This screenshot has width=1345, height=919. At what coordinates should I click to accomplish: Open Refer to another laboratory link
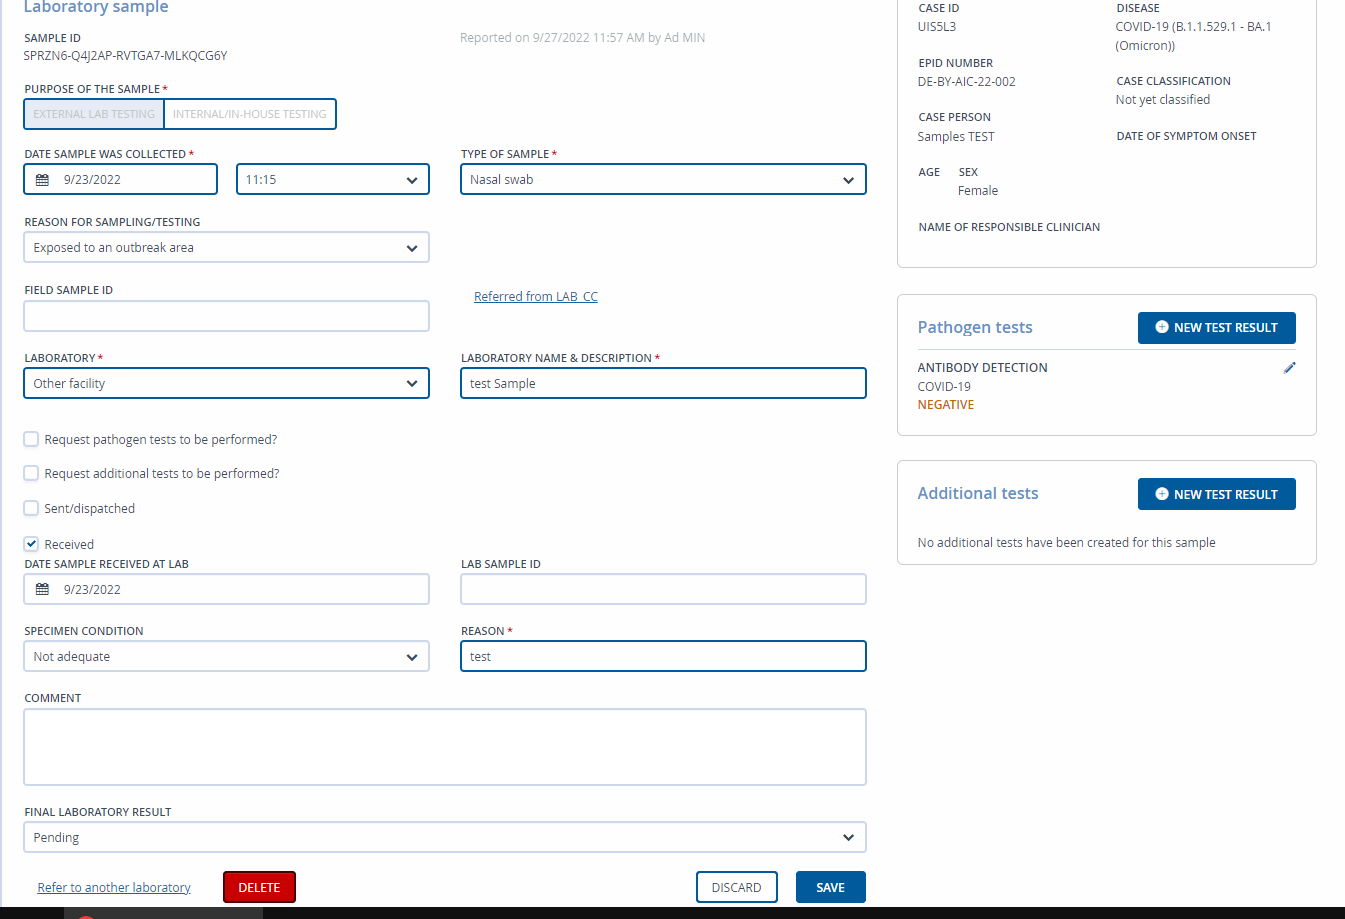click(114, 887)
